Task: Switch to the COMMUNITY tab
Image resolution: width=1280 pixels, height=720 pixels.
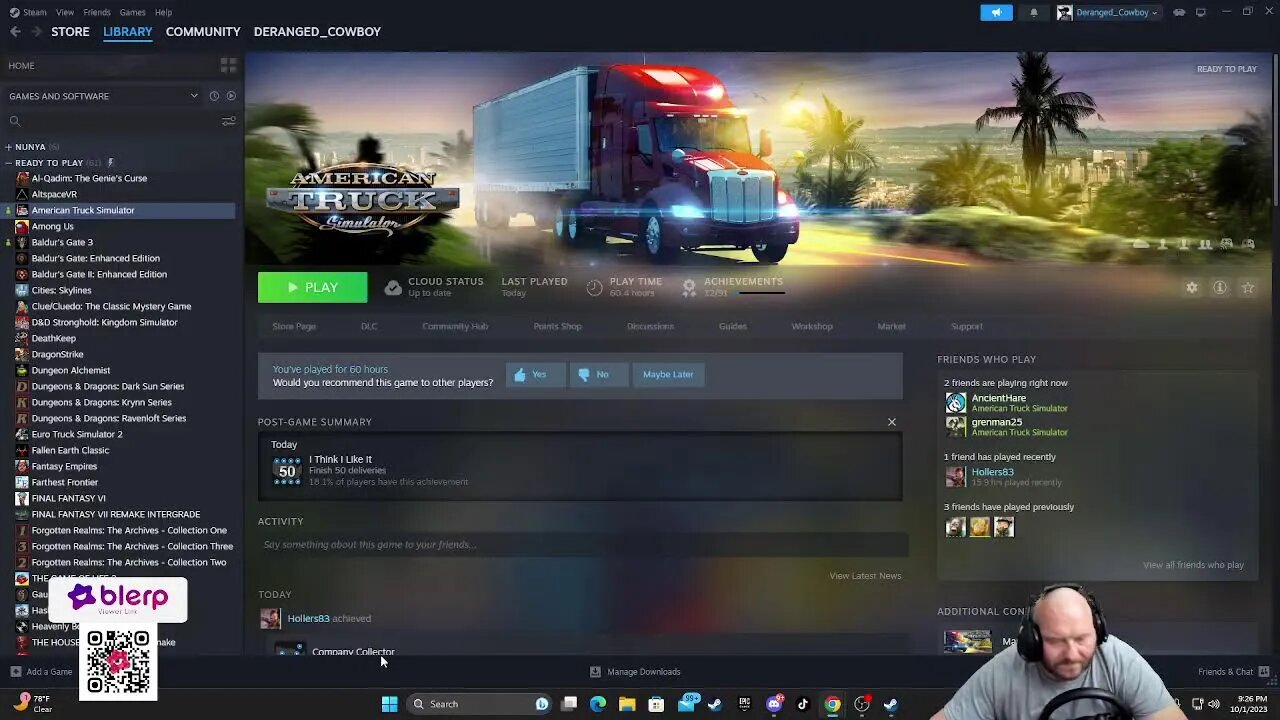Action: [x=203, y=31]
